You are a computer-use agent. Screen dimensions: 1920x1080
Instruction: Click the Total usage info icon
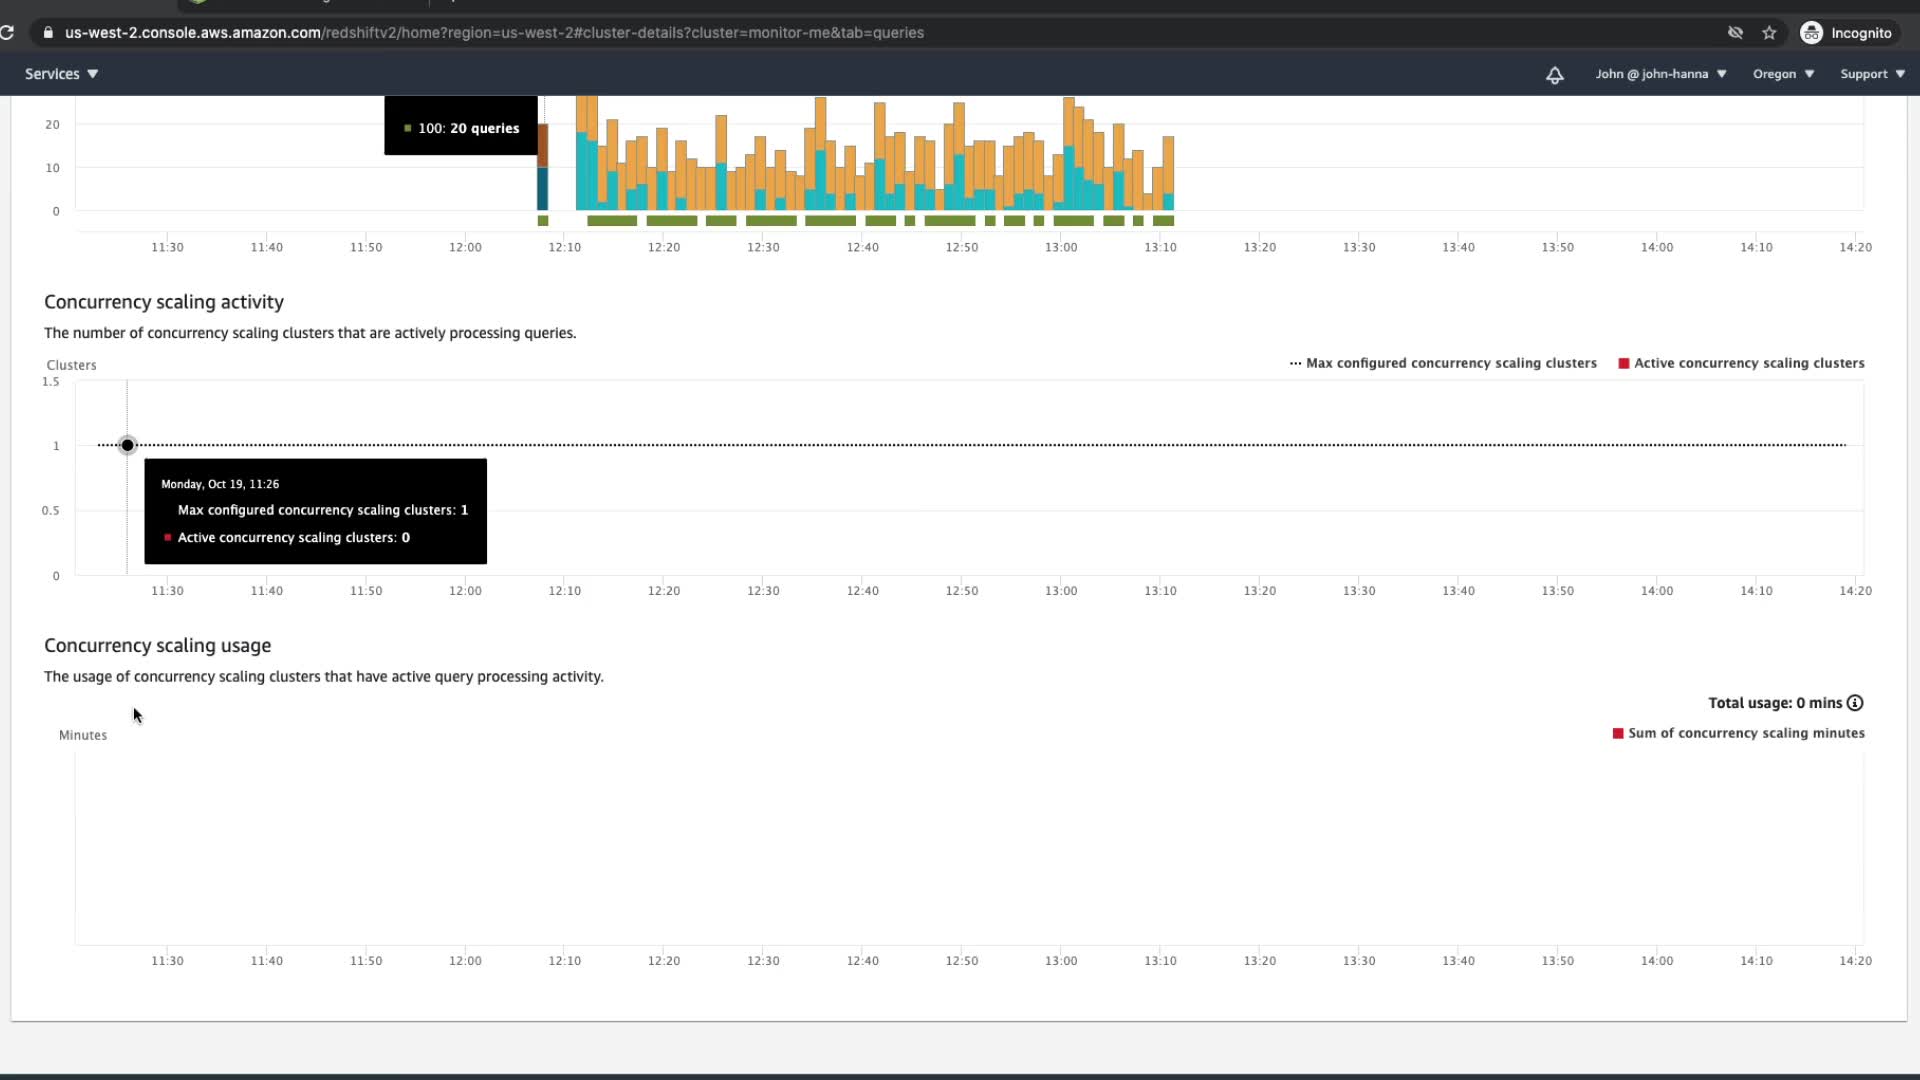(x=1855, y=703)
